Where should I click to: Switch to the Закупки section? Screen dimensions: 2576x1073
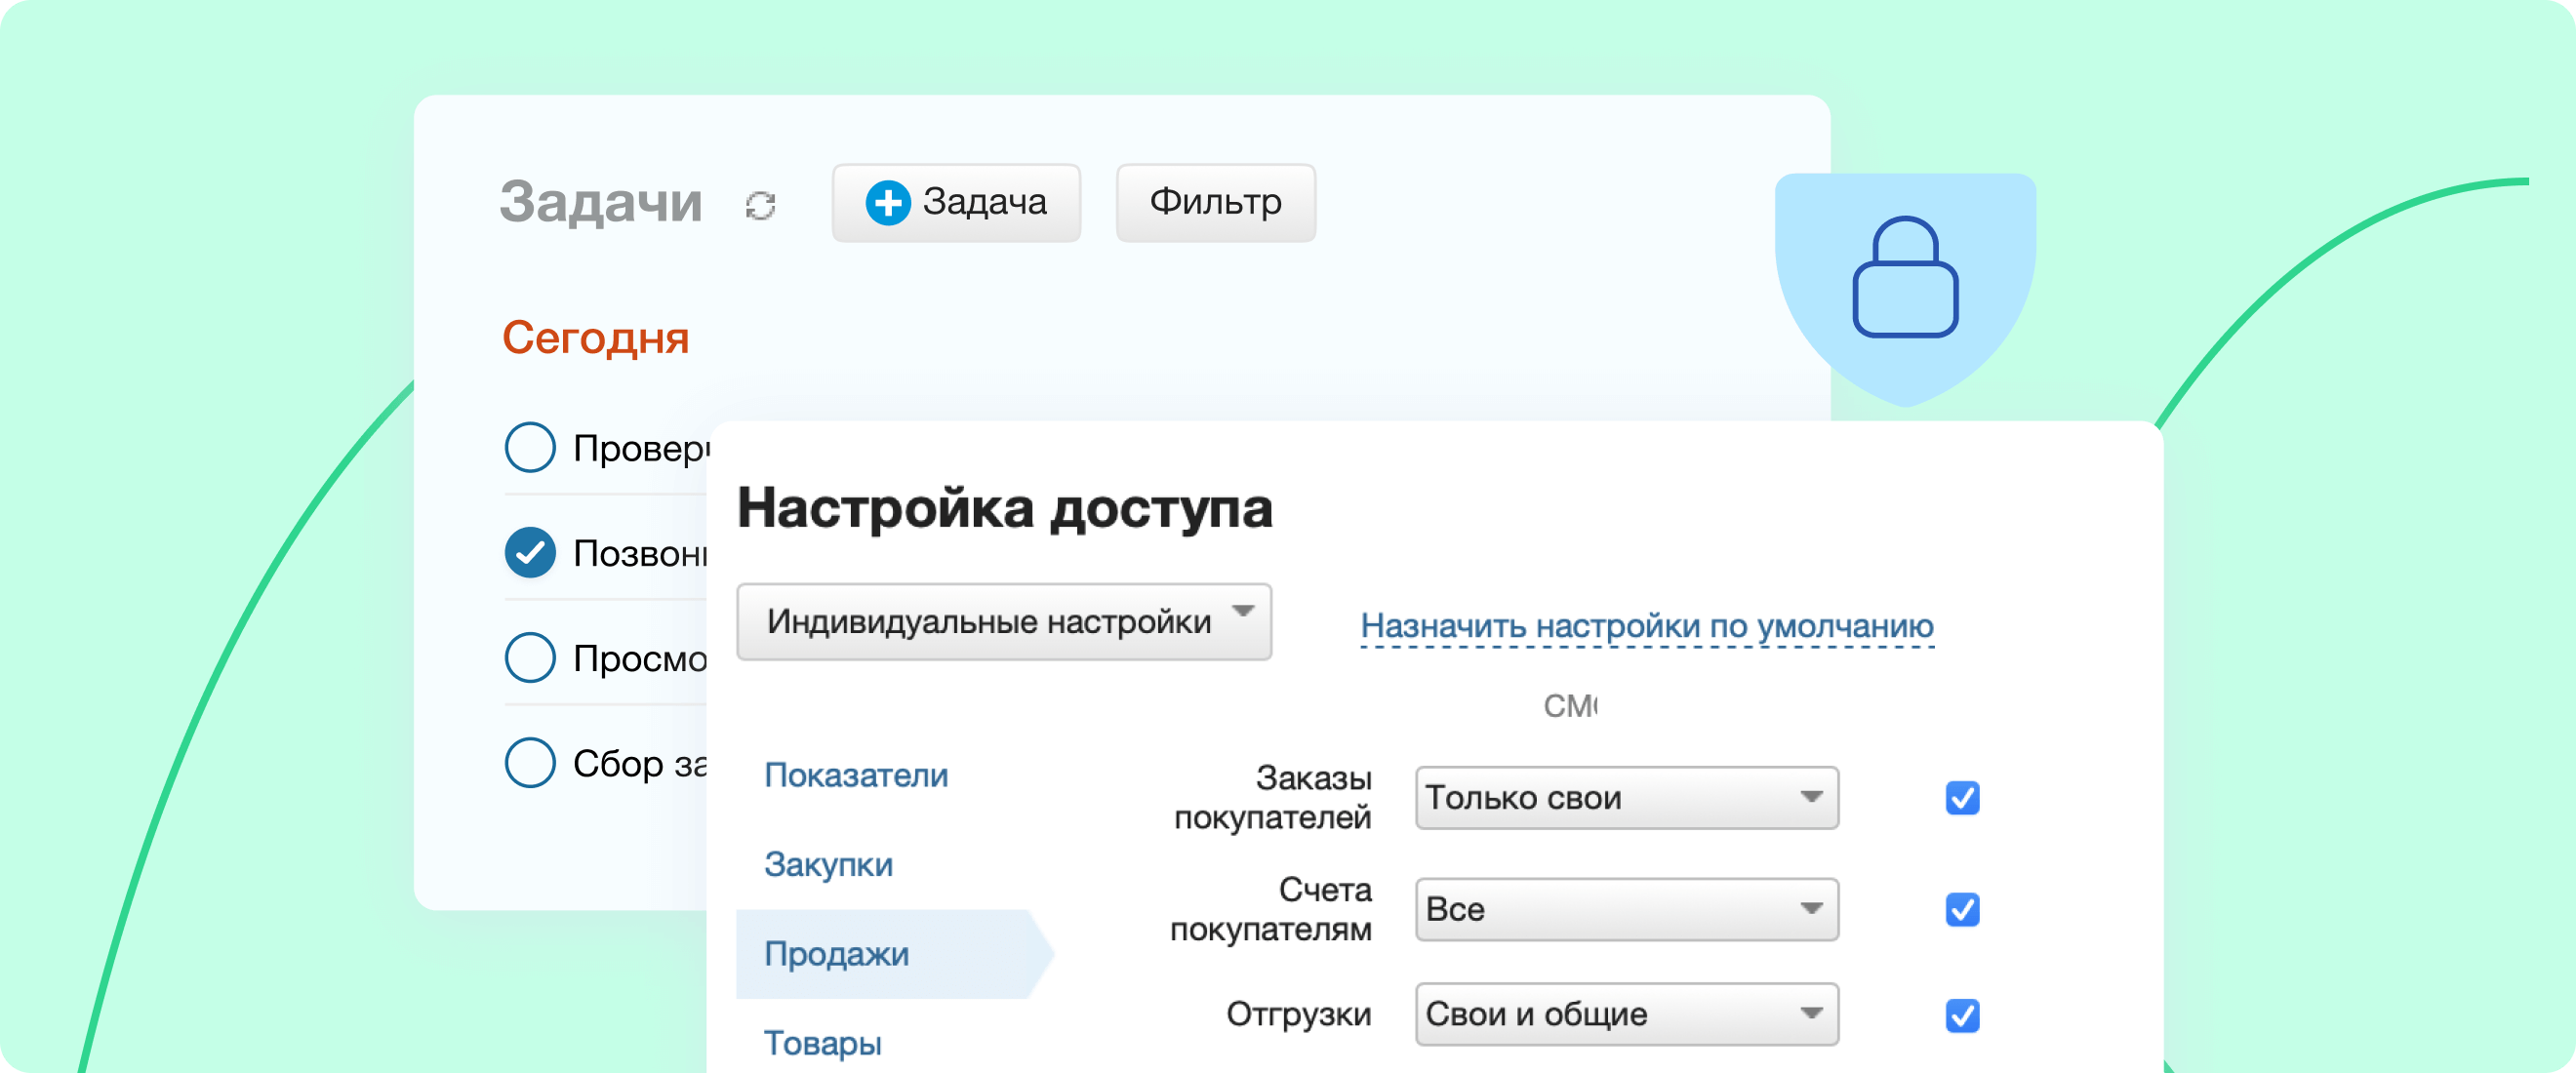click(x=828, y=864)
